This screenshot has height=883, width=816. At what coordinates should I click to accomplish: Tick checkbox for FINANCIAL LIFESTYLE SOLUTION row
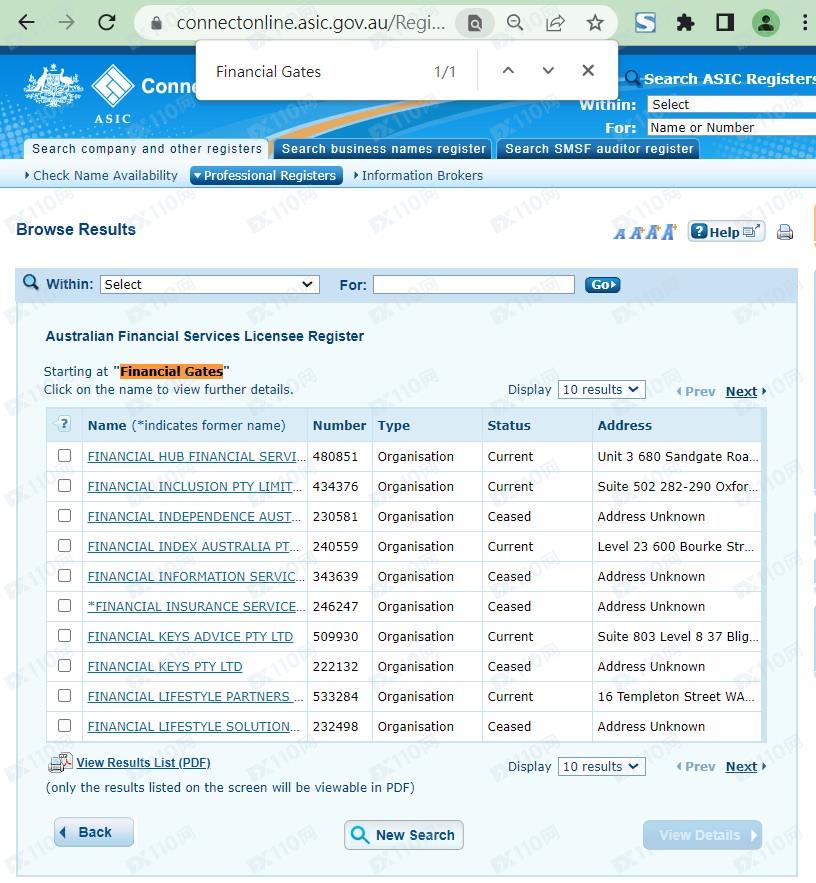point(65,725)
